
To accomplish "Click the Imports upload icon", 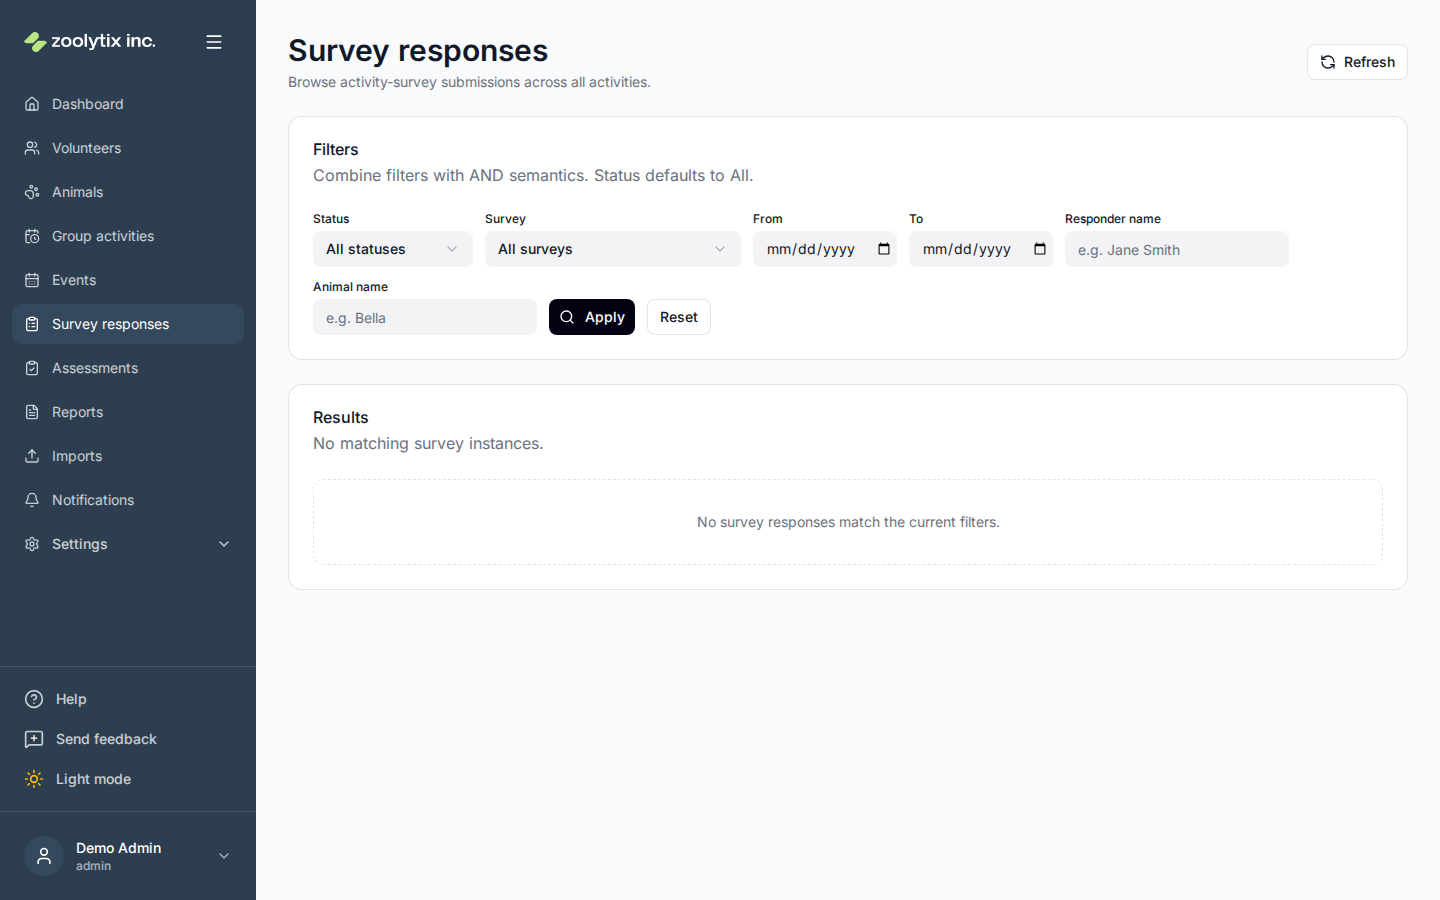I will tap(32, 456).
